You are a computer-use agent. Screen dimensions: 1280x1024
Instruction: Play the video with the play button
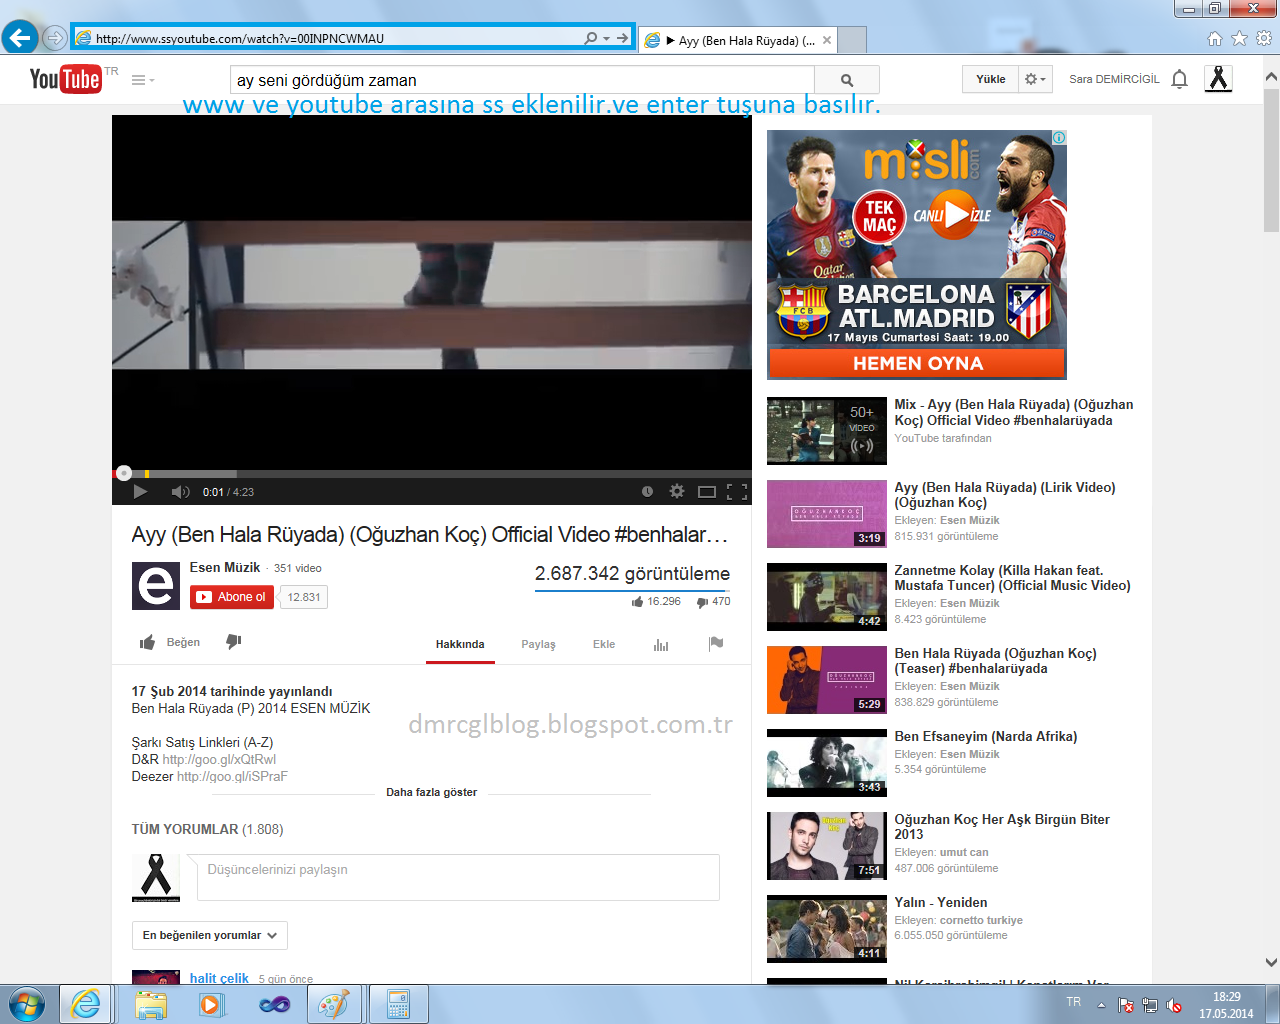tap(140, 491)
